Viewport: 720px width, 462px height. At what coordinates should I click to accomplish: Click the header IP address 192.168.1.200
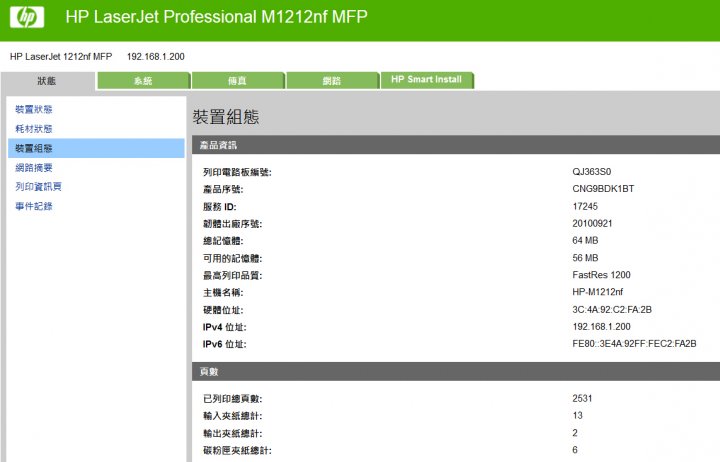[x=156, y=56]
